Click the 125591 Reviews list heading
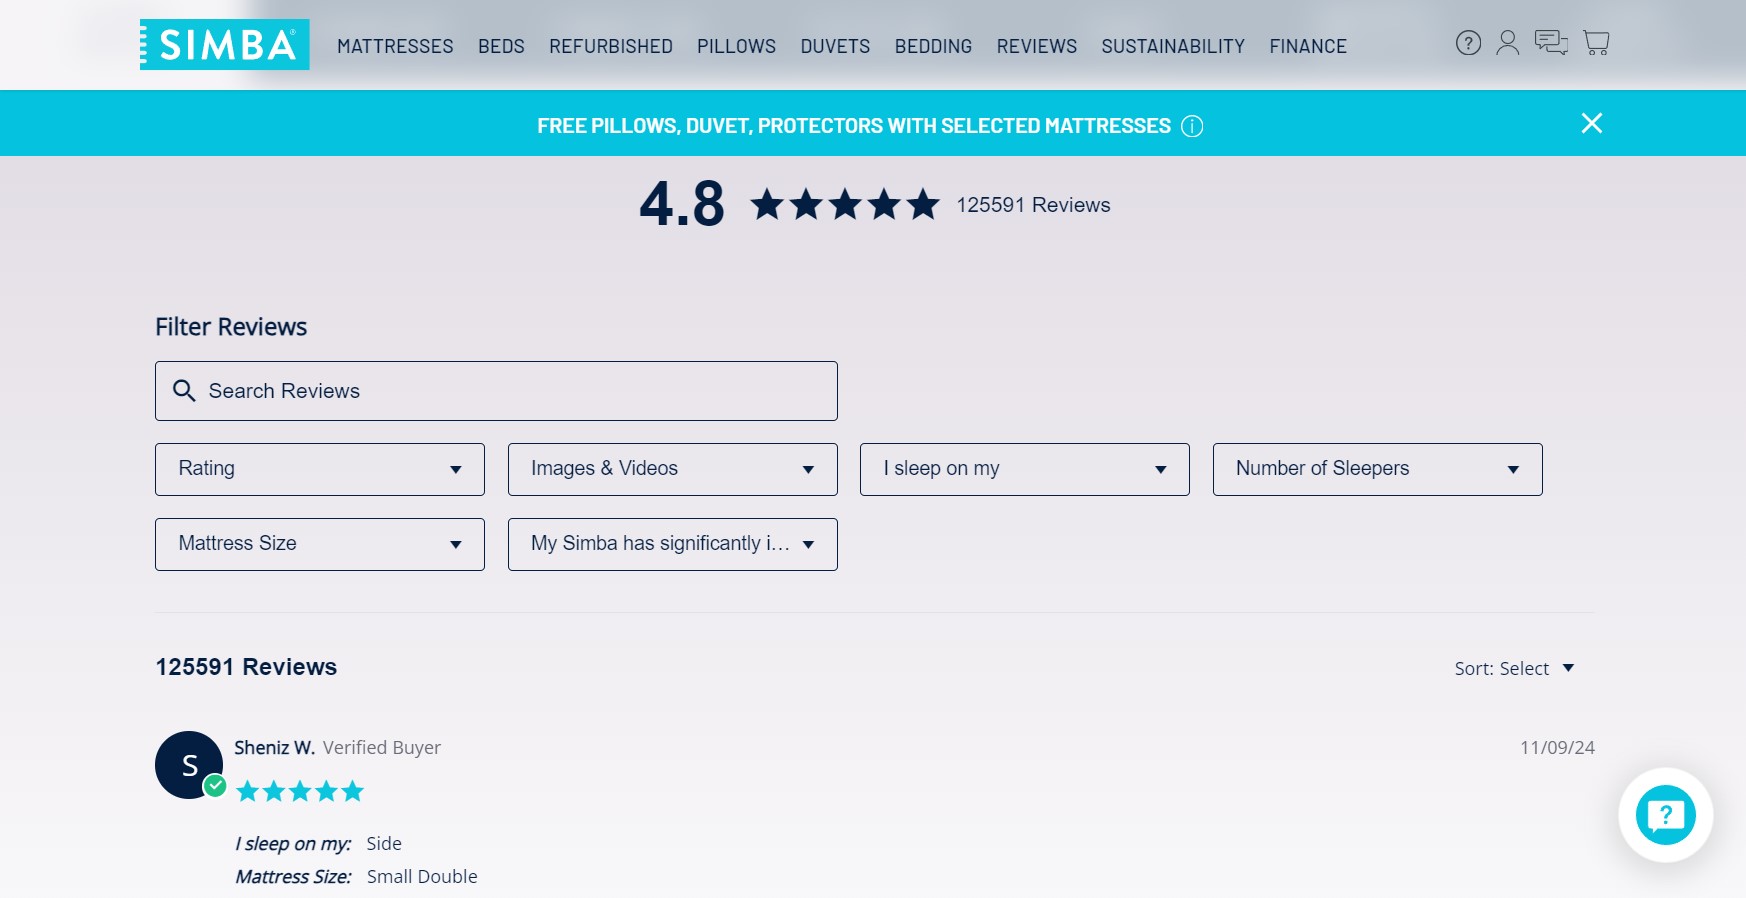 click(x=246, y=667)
